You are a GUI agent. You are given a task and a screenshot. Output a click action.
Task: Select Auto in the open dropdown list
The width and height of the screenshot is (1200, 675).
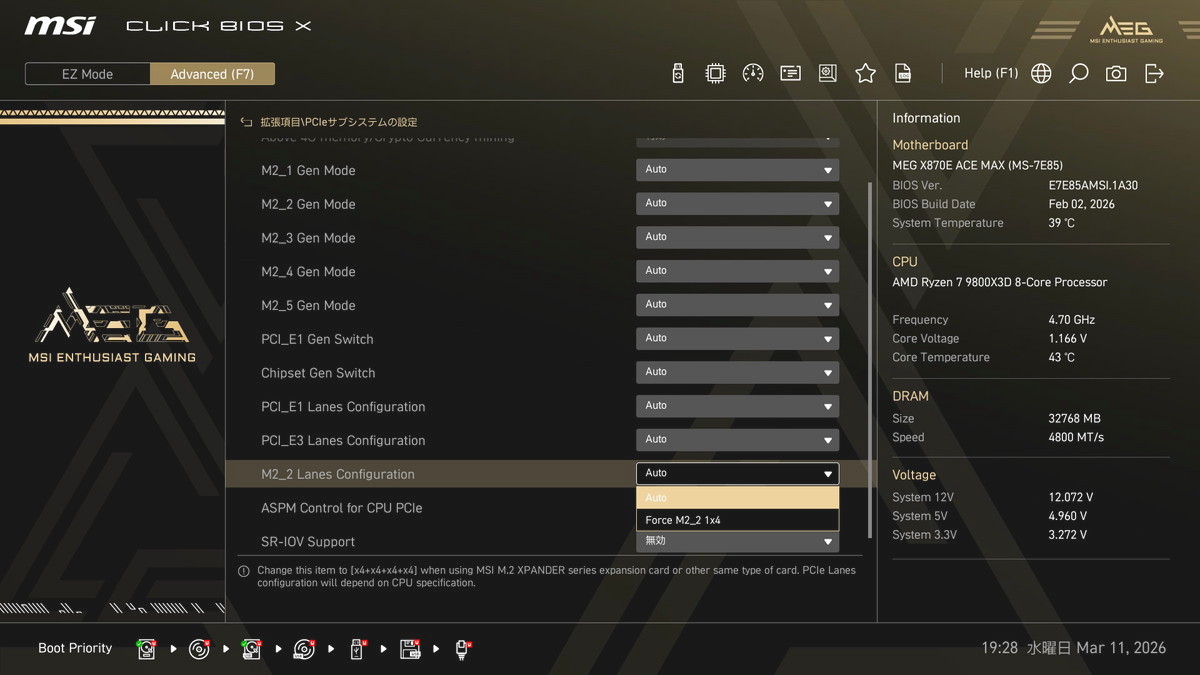coord(737,498)
